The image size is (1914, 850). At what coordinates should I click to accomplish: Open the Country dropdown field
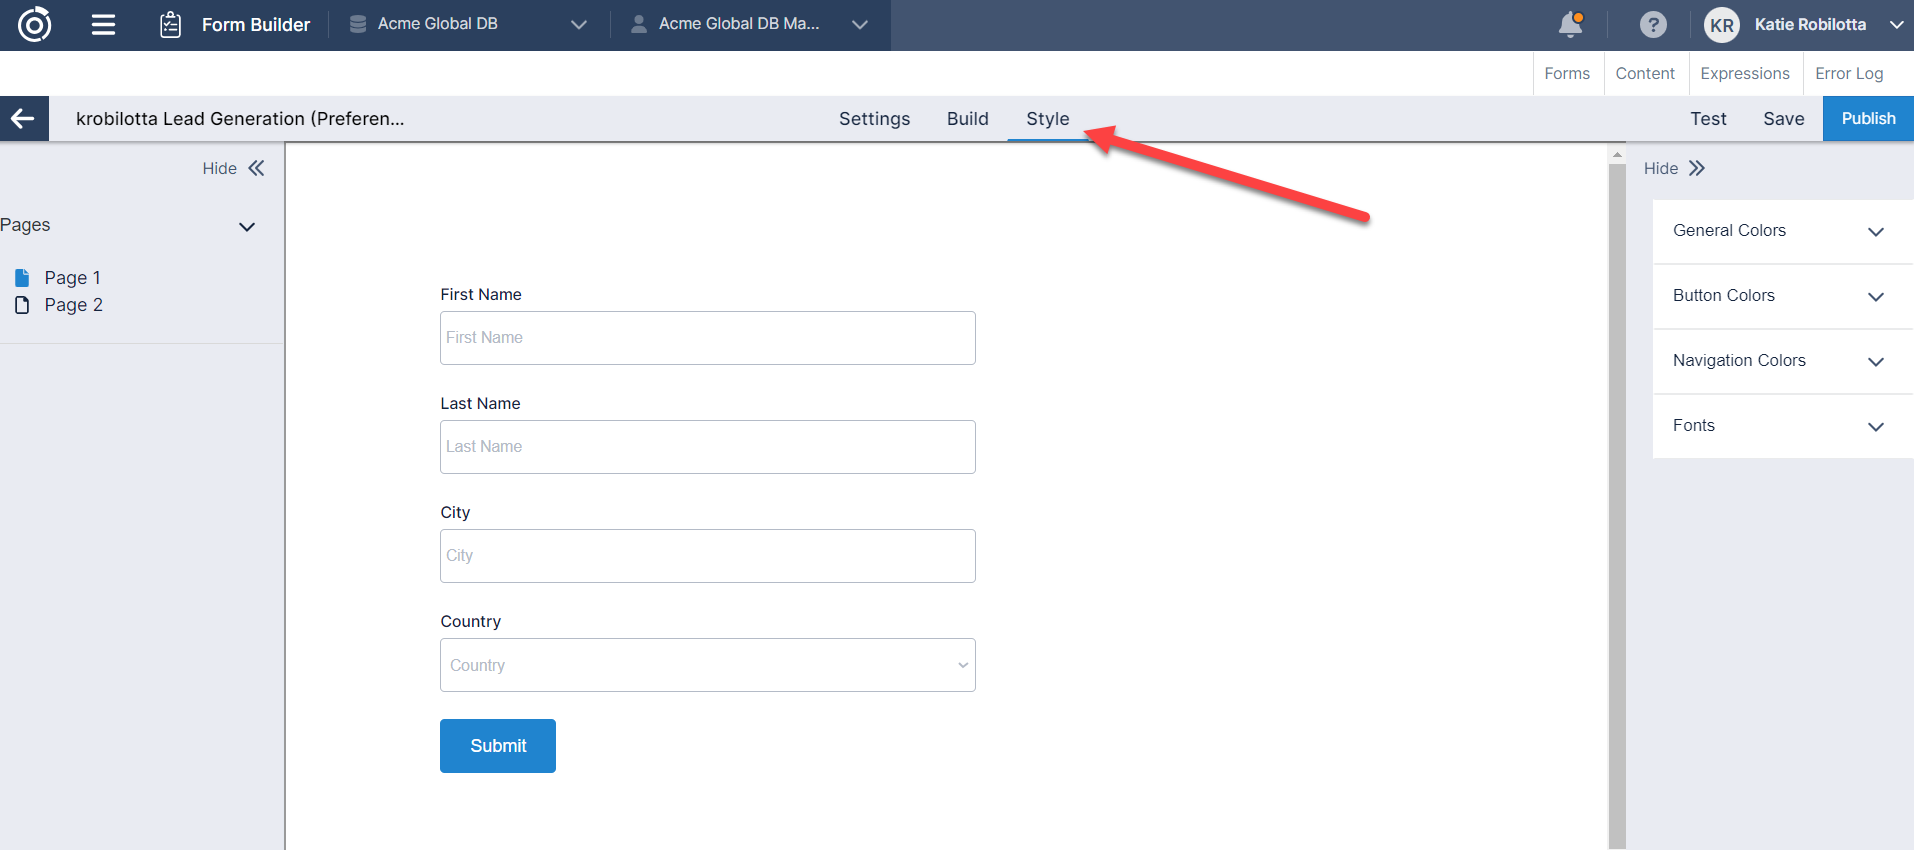(x=707, y=665)
